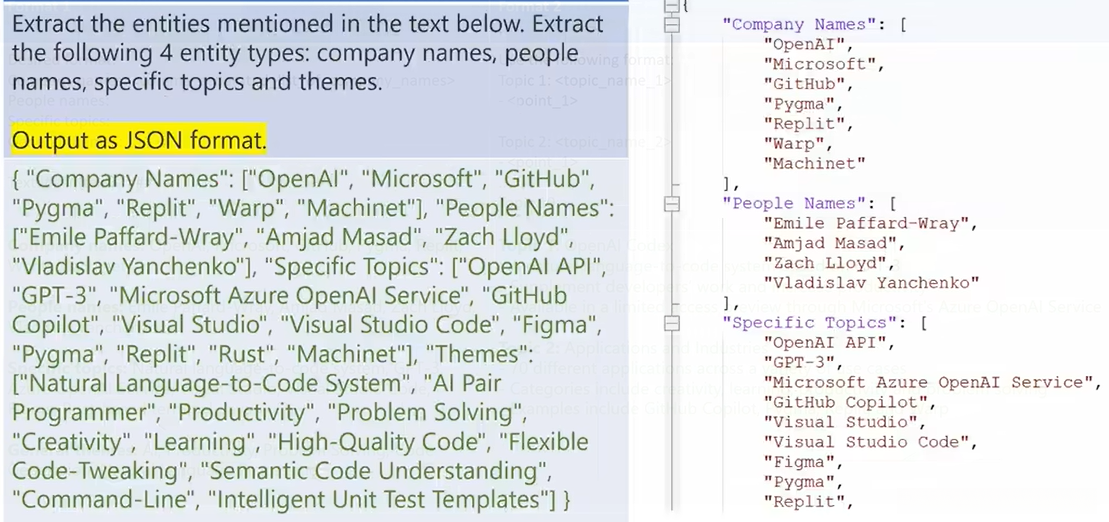Click "Pygma" under Specific Topics in tree

(x=799, y=482)
